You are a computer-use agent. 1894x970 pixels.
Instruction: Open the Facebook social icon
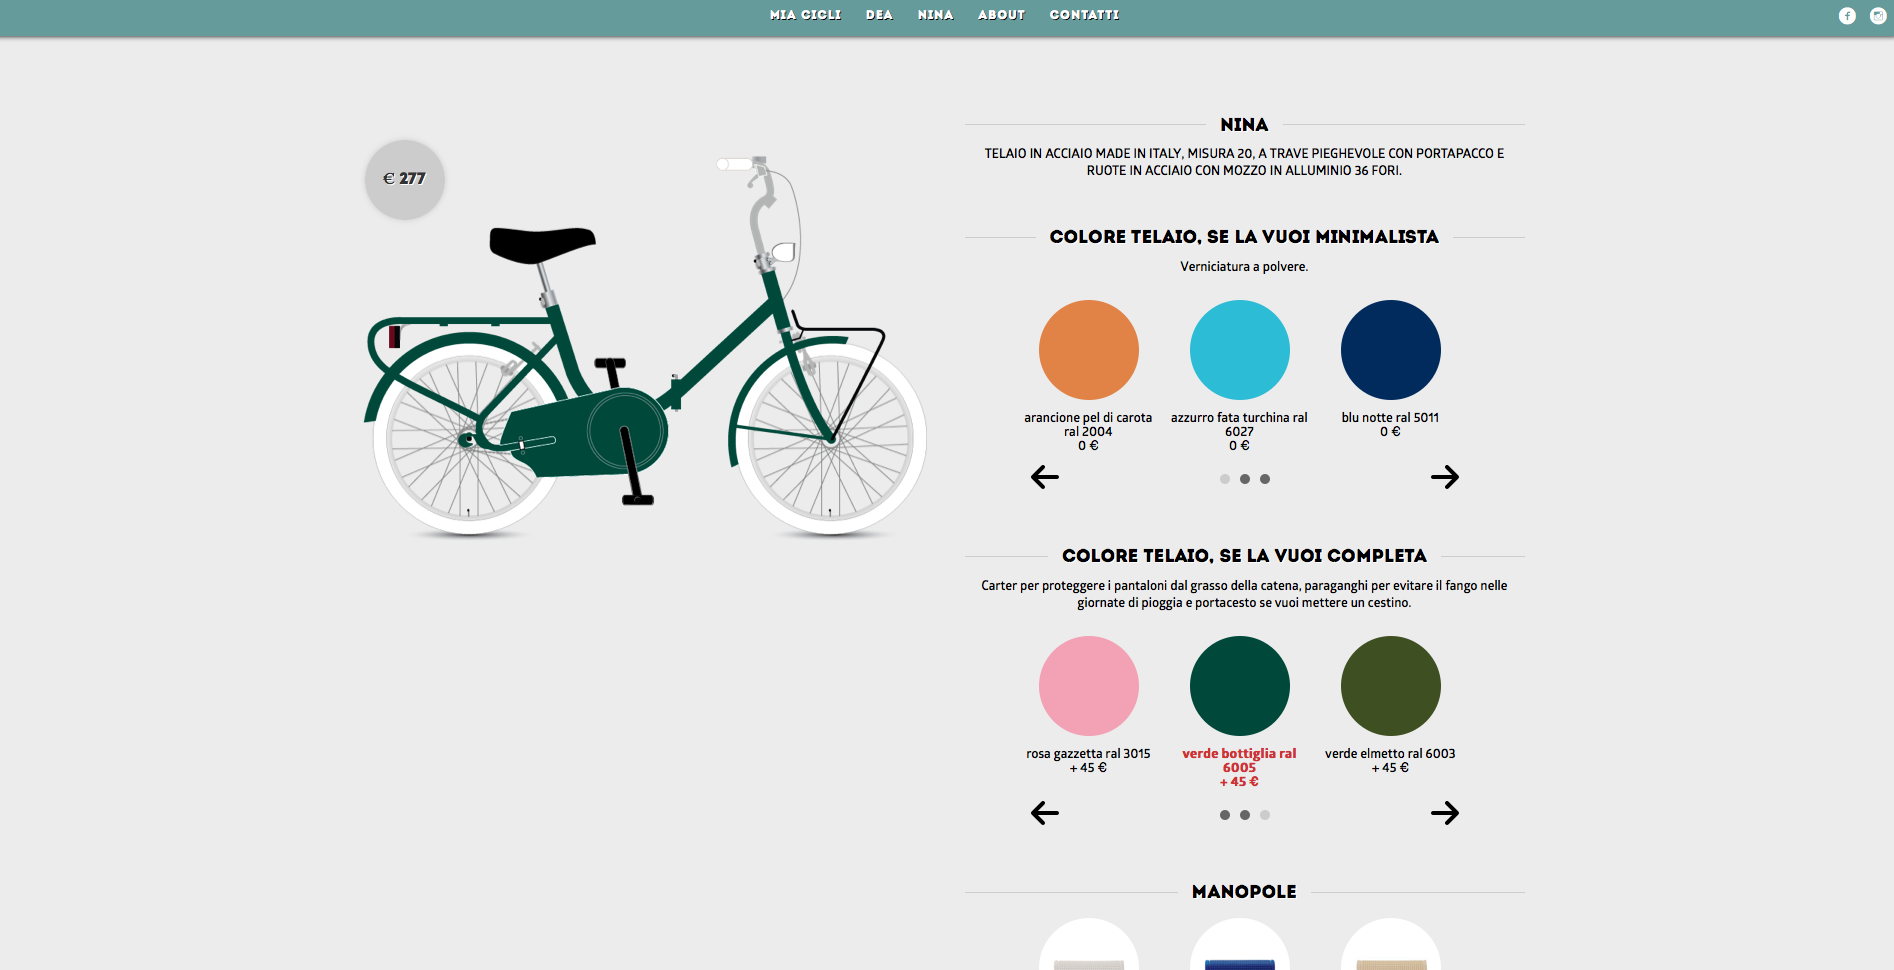pos(1847,15)
